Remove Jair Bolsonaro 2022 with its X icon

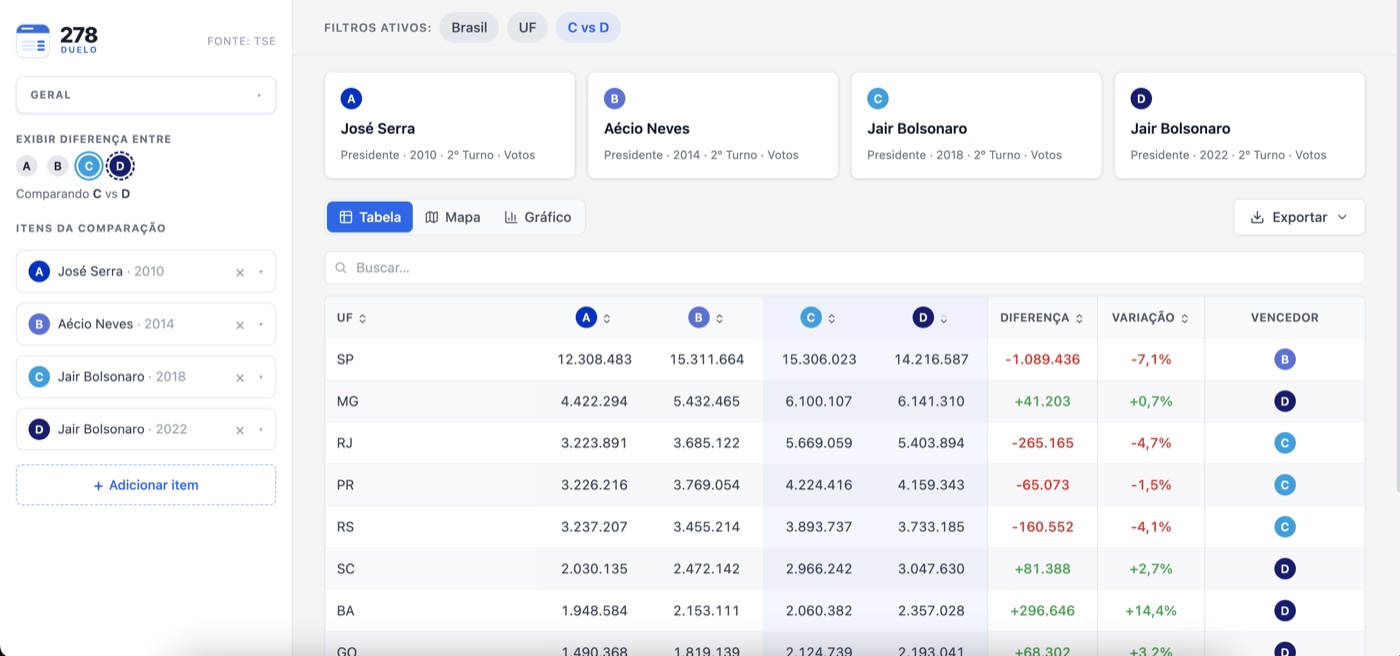coord(240,430)
